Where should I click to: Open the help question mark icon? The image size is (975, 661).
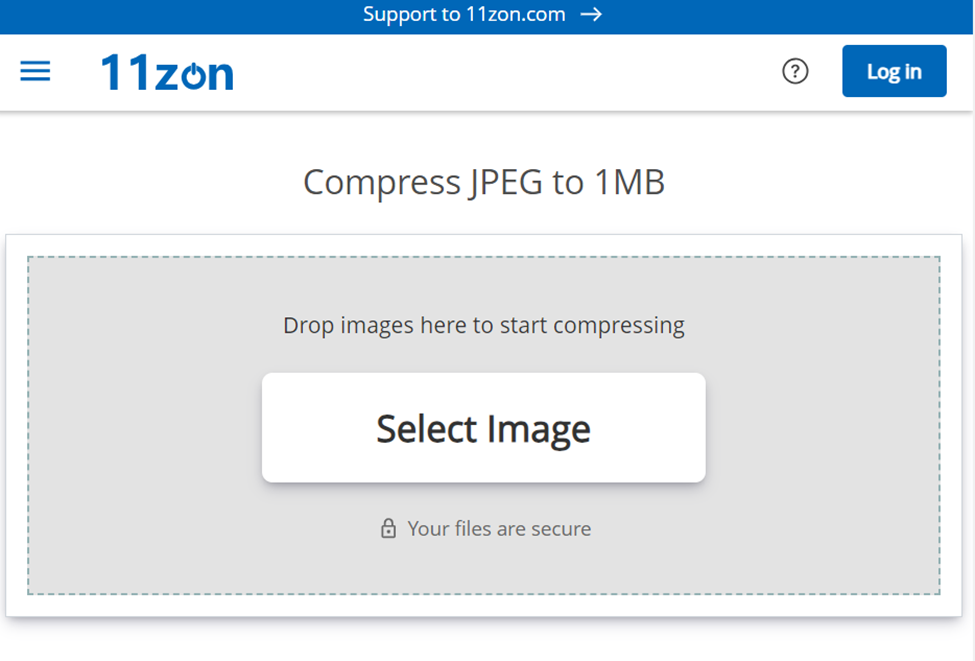pos(795,71)
